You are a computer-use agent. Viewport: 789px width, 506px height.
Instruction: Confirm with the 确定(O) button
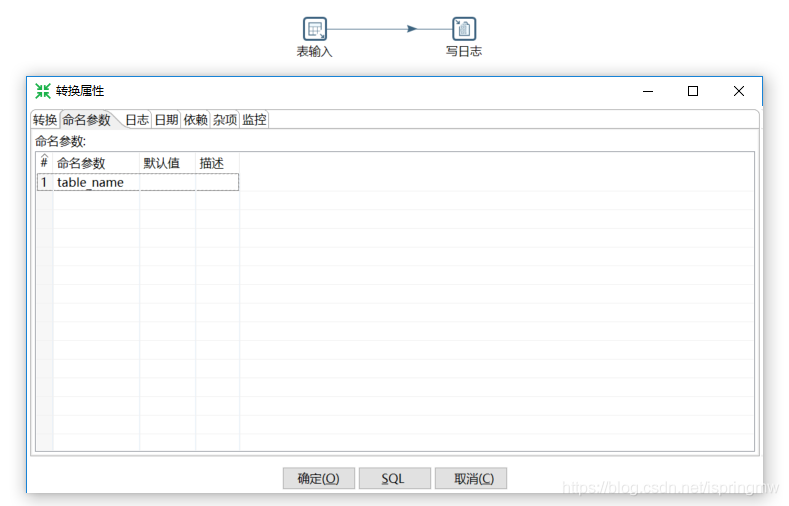pos(319,478)
